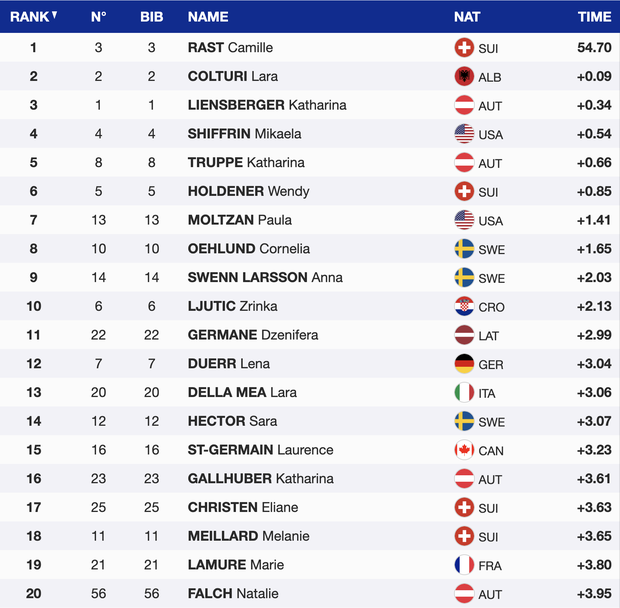This screenshot has height=608, width=620.
Task: Click the Croatian flag in Ljutic's row
Action: click(464, 307)
